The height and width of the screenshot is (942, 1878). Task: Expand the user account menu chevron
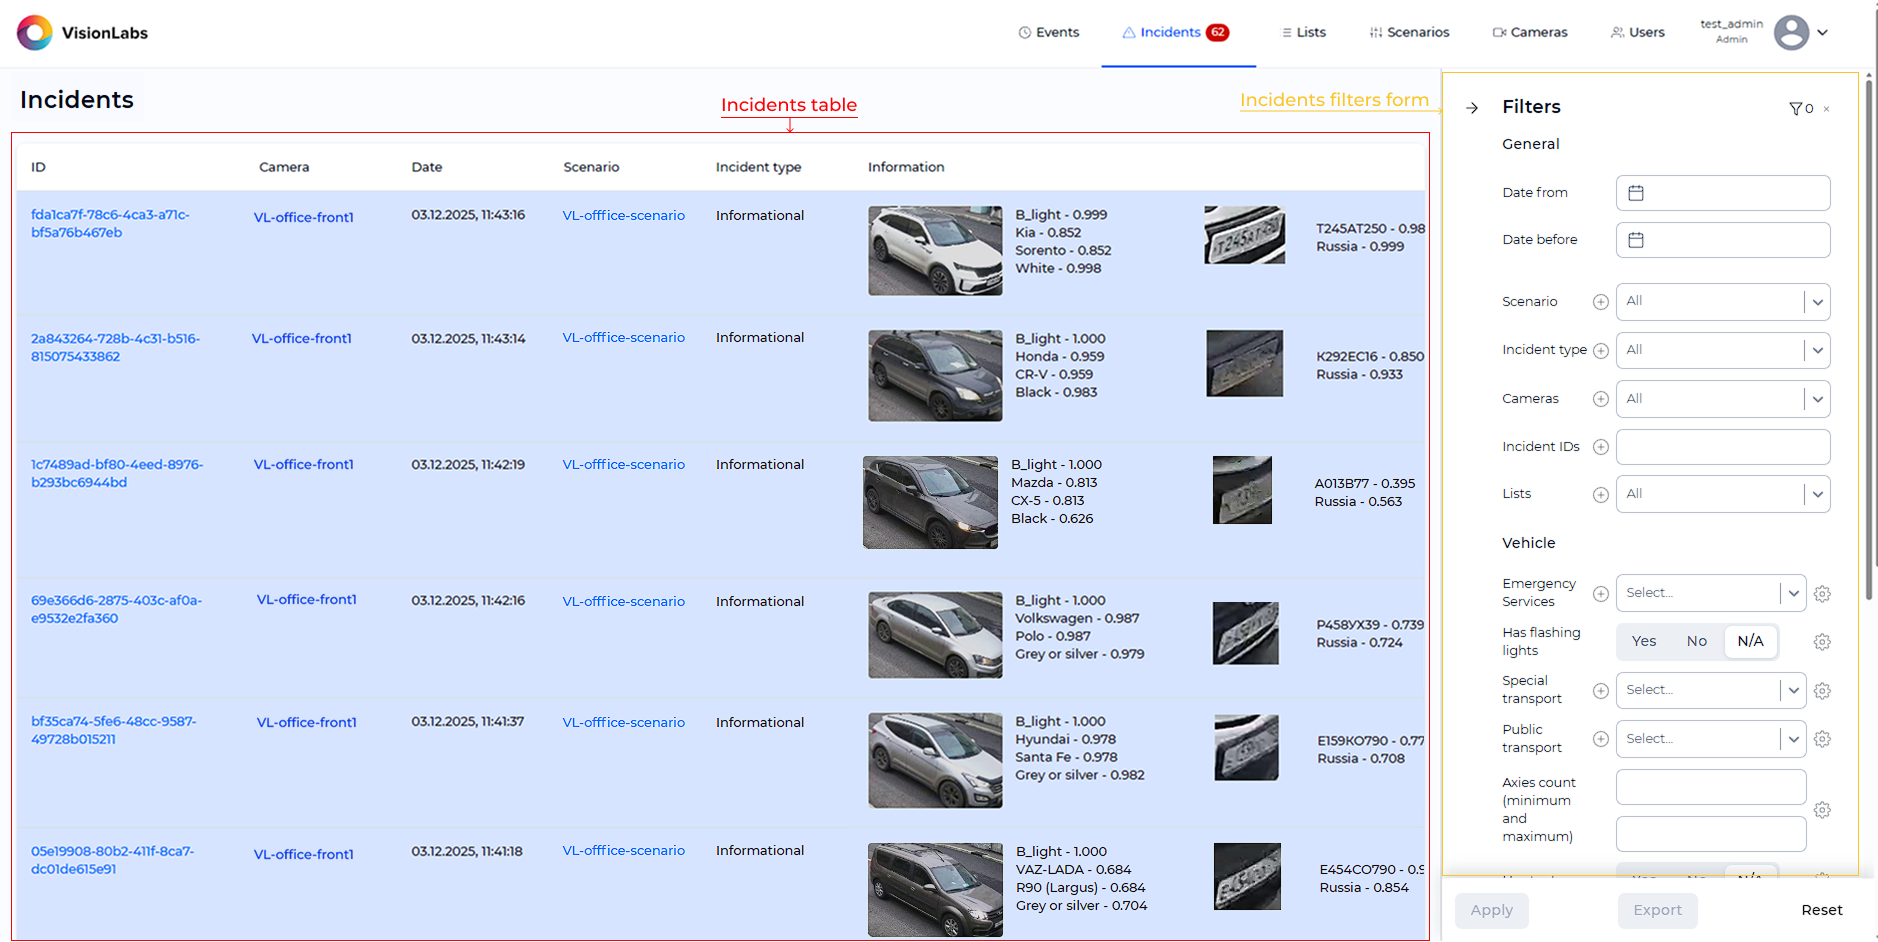1823,32
